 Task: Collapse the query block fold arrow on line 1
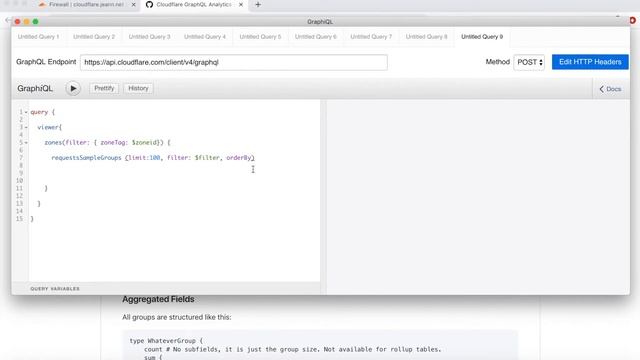tap(26, 112)
